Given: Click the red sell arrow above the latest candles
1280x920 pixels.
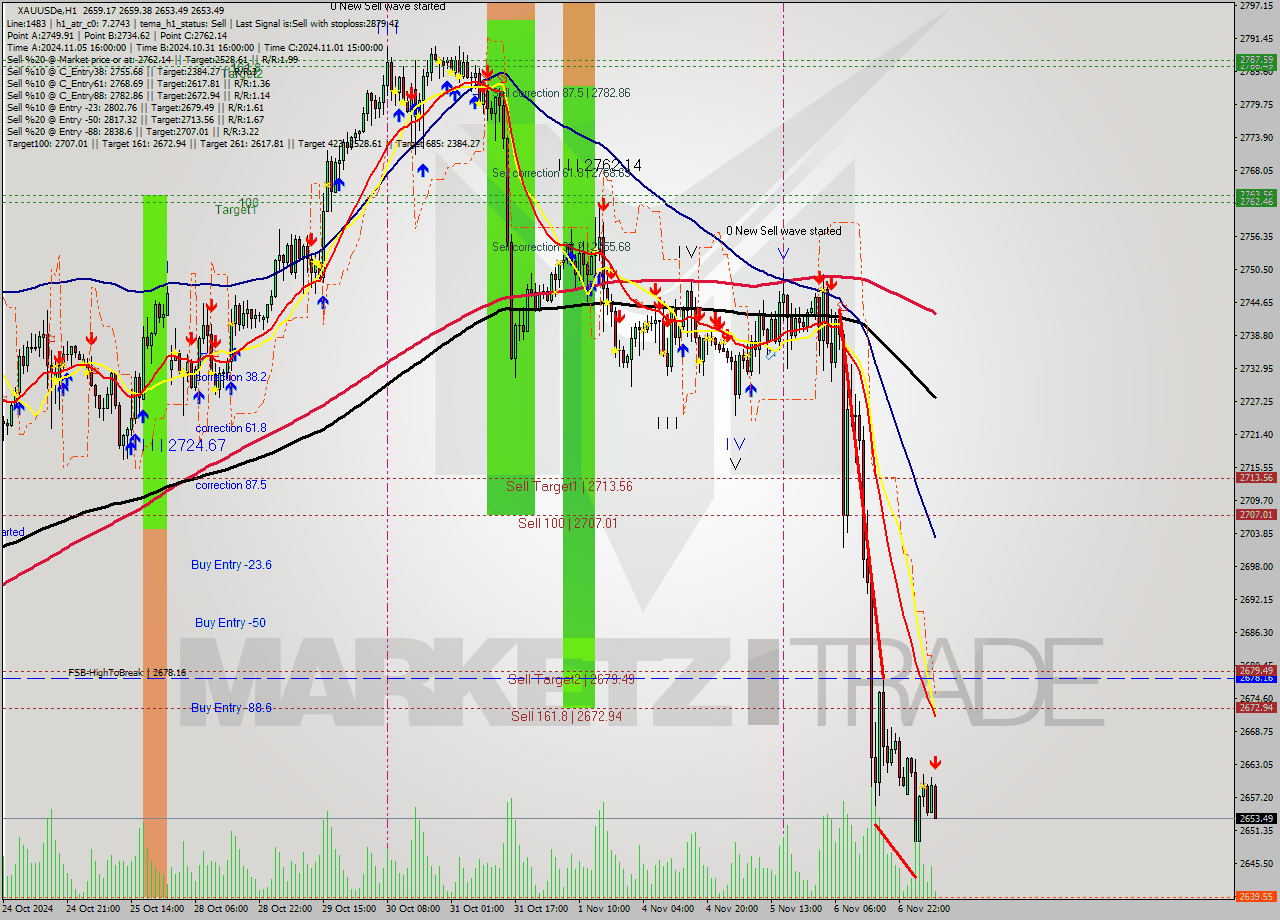Looking at the screenshot, I should [x=935, y=763].
